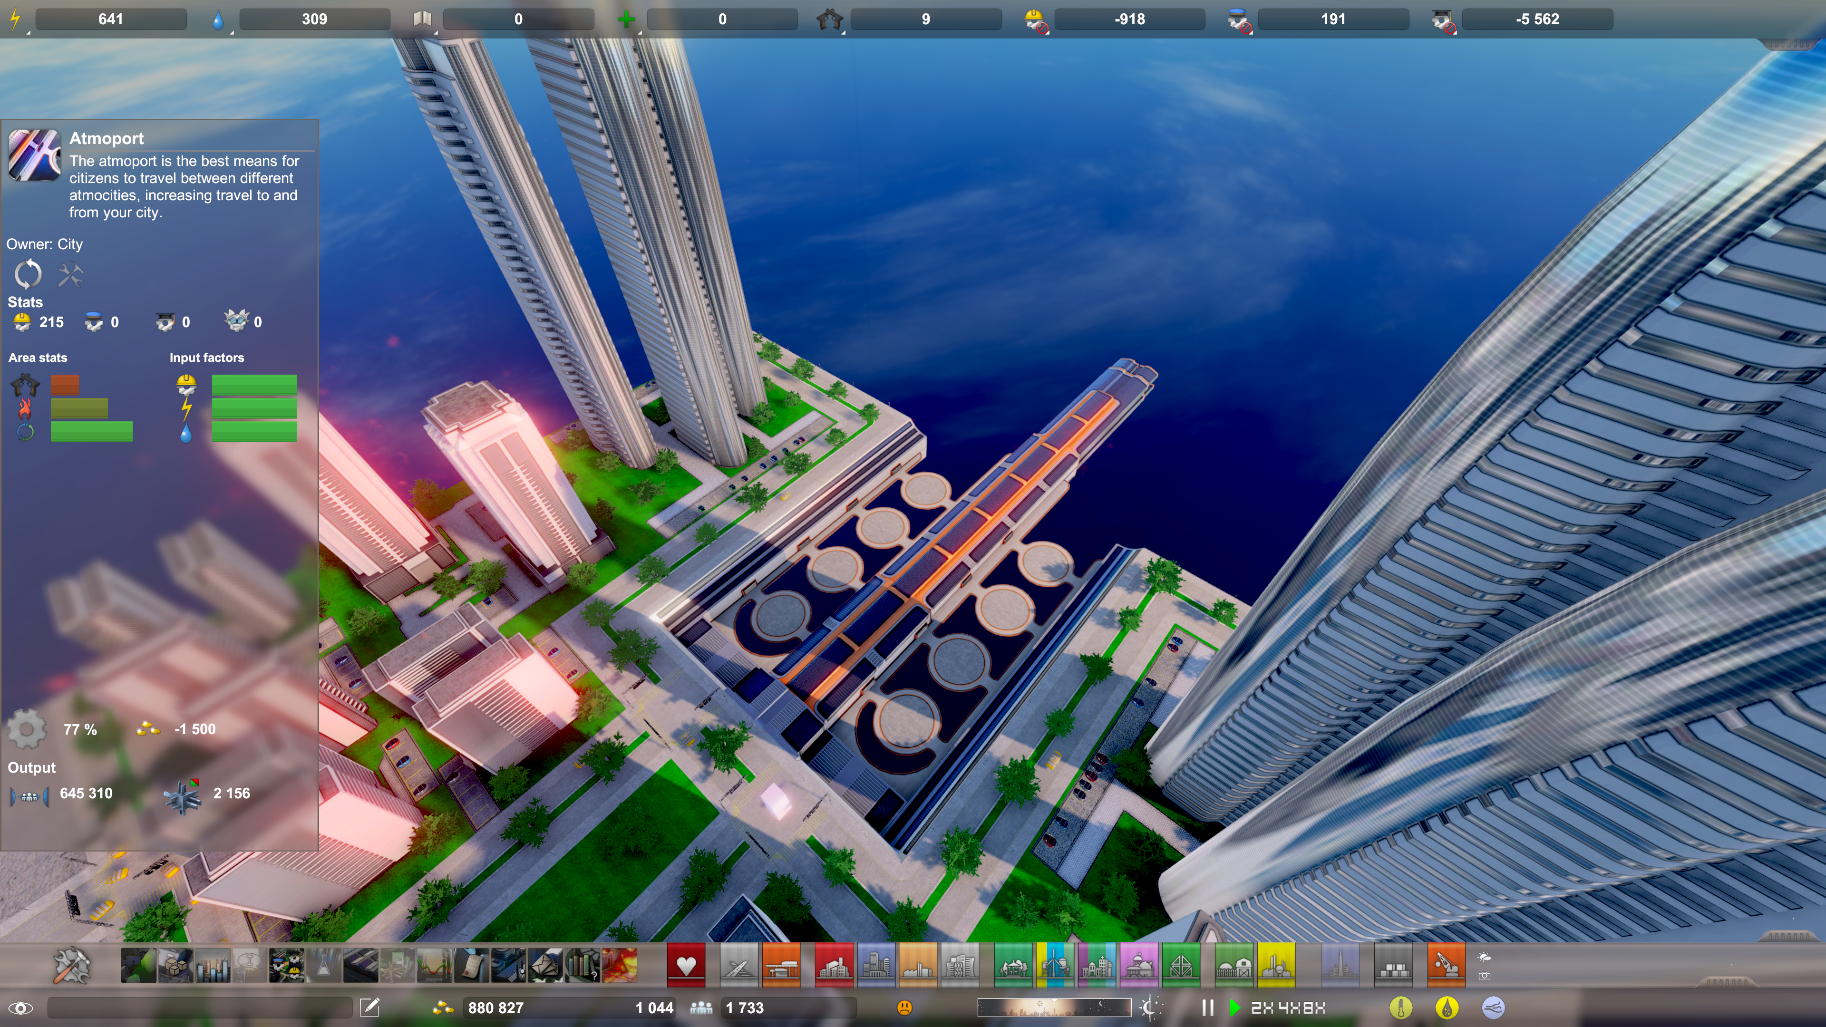Select the pink domed civic building category

click(1139, 965)
